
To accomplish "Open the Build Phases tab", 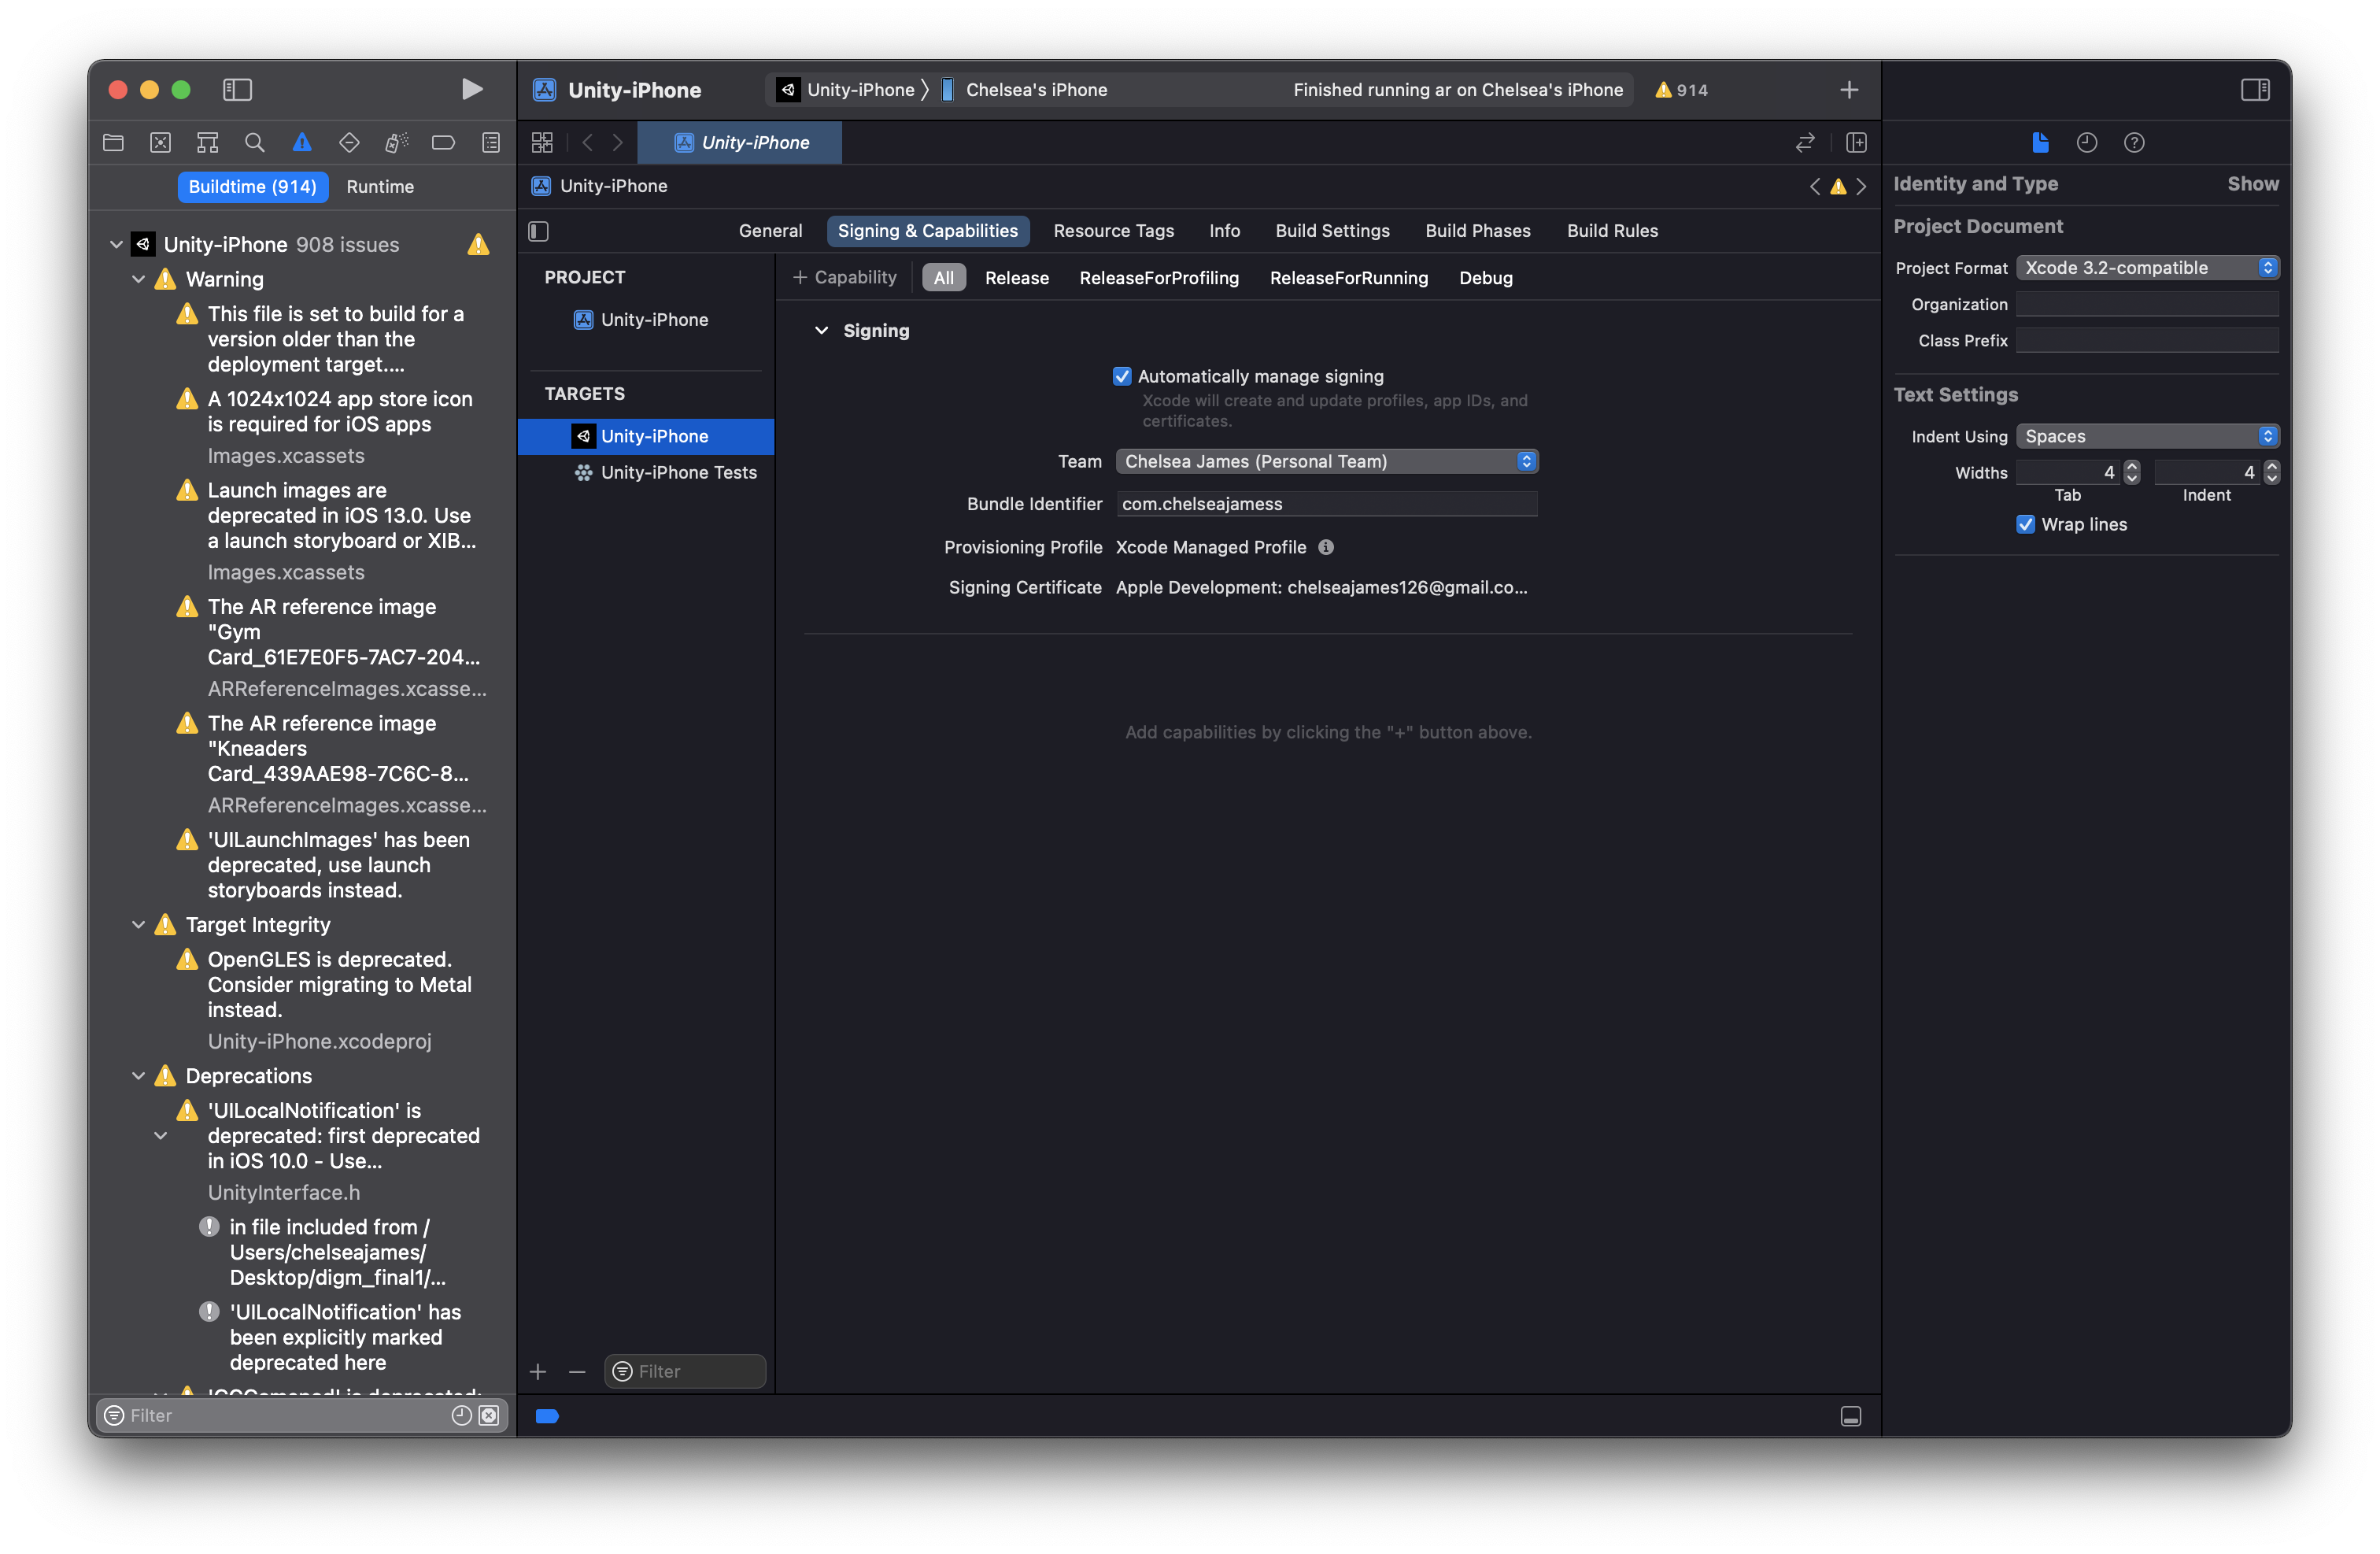I will 1477,231.
